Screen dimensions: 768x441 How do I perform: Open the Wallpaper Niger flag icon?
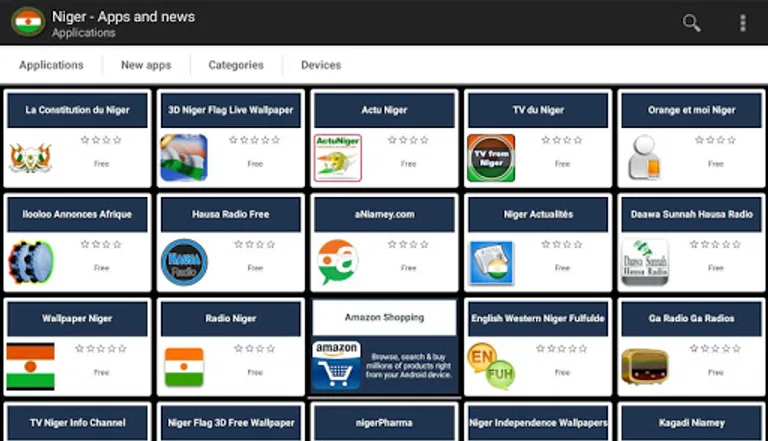[x=30, y=367]
